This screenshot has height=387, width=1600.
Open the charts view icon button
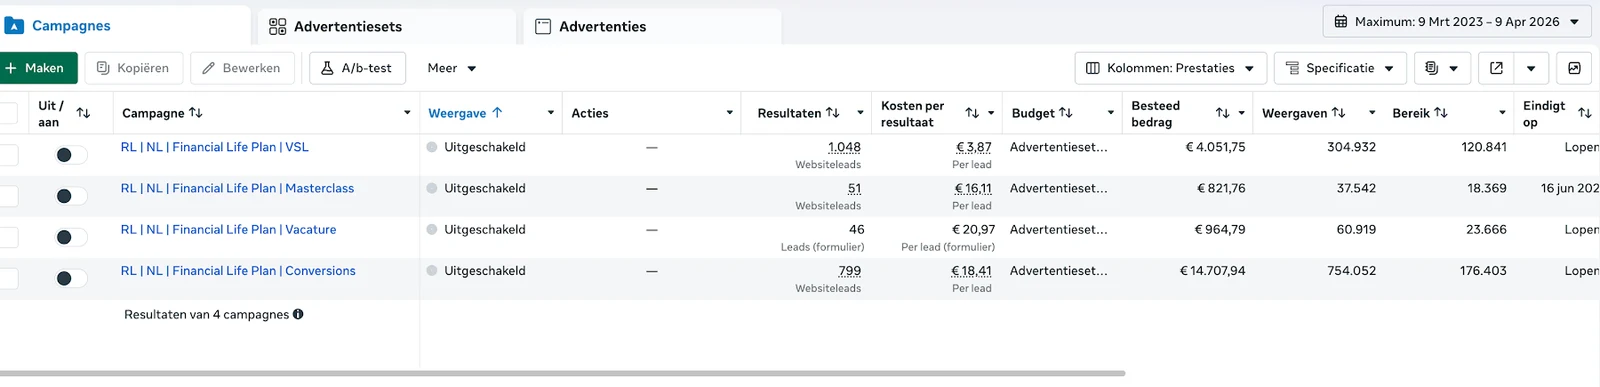(x=1574, y=68)
